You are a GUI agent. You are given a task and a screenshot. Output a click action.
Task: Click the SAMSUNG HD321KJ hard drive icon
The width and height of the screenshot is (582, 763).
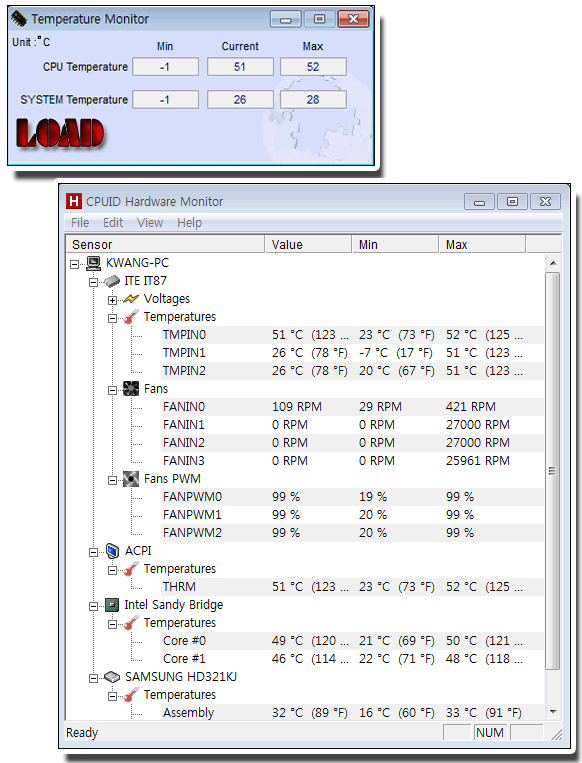point(112,677)
